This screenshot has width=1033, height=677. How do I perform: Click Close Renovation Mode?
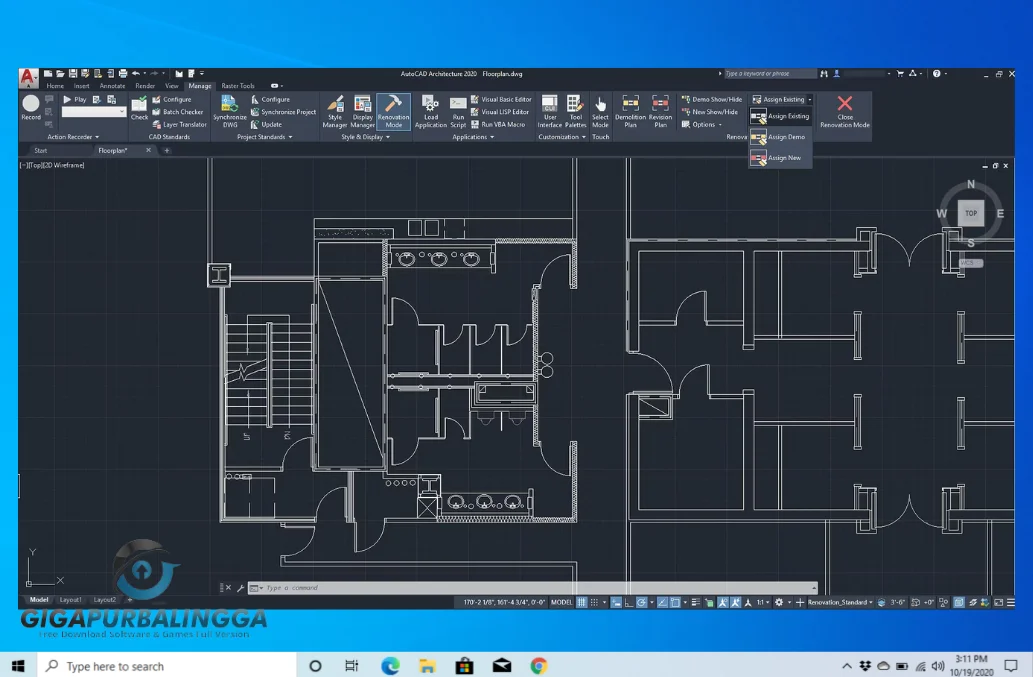[x=845, y=111]
